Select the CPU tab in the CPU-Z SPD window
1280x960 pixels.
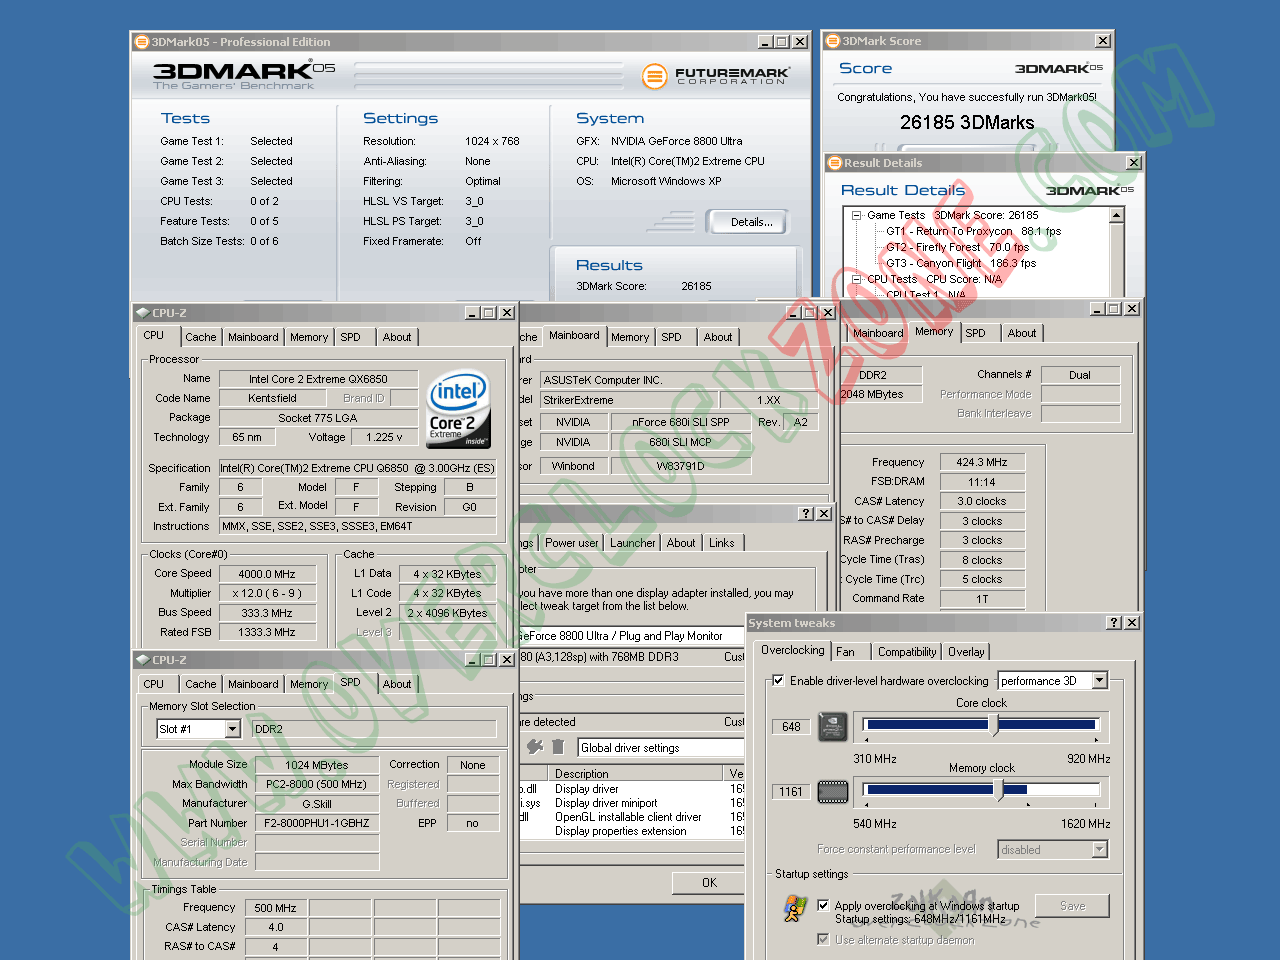tap(154, 684)
